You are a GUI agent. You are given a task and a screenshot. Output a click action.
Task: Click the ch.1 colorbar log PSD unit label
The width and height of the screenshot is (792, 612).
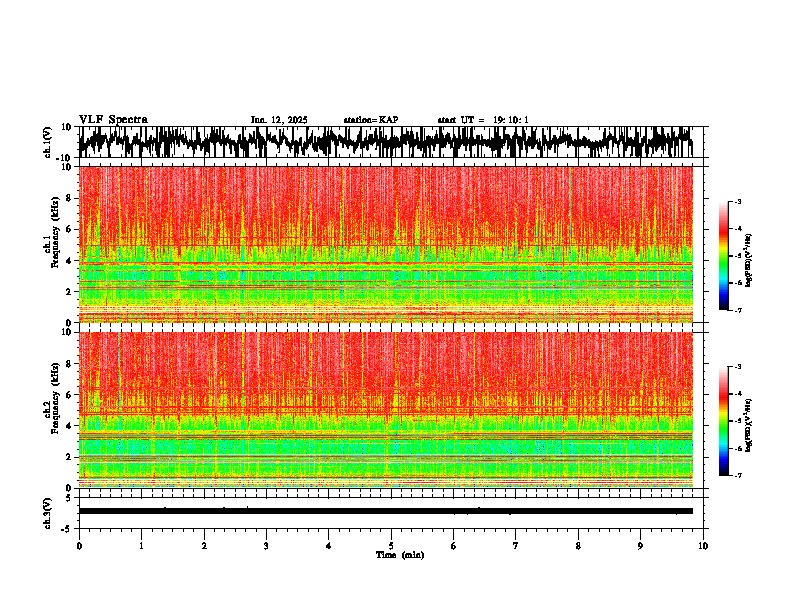748,260
